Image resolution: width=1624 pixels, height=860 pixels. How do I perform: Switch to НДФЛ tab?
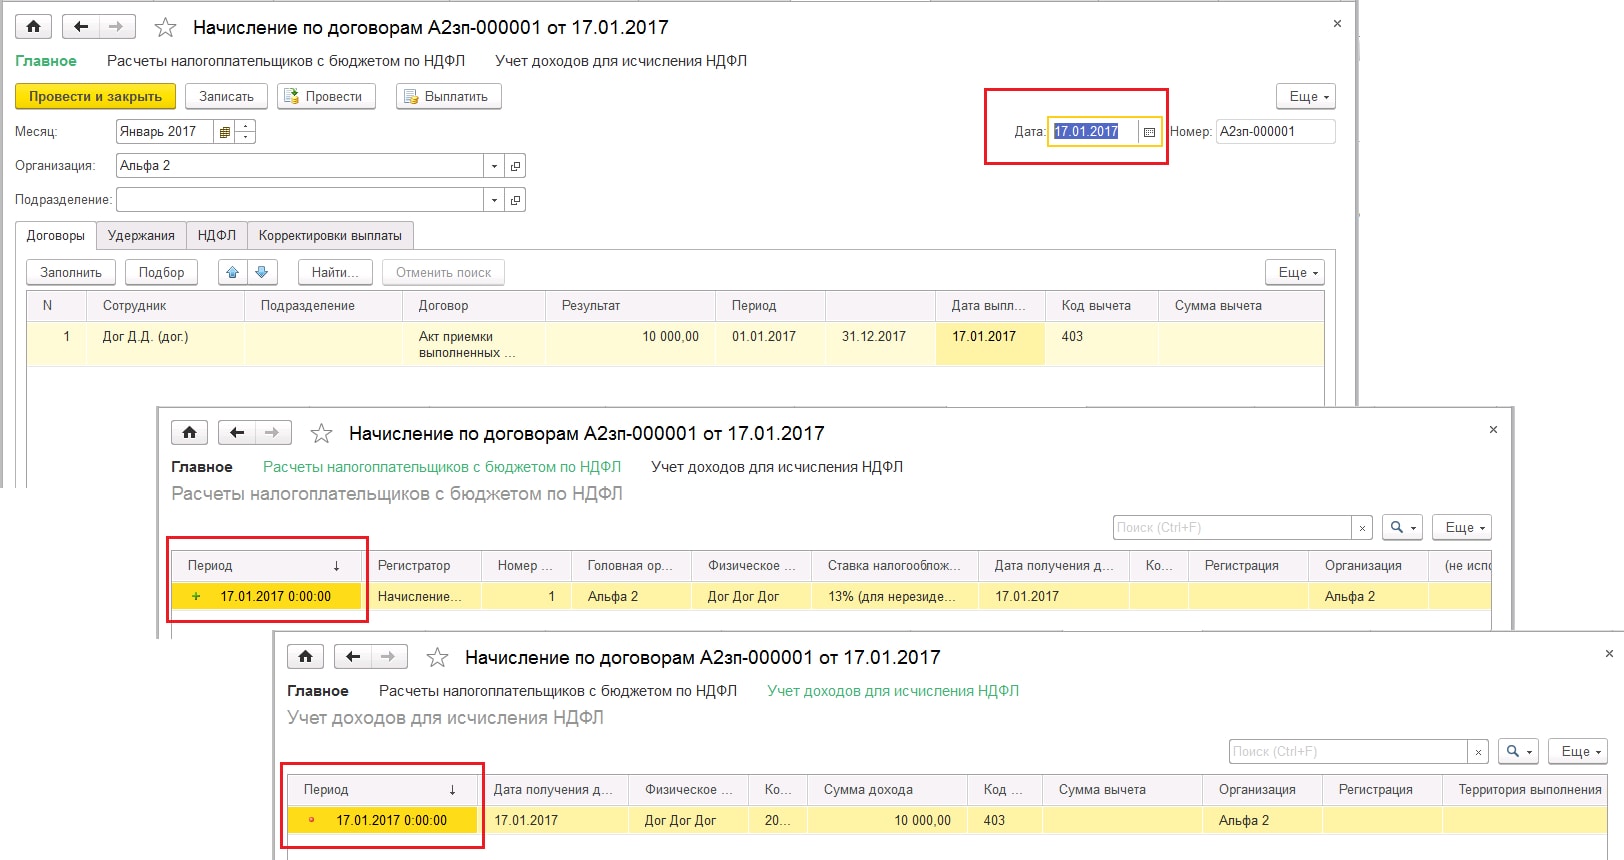(217, 236)
